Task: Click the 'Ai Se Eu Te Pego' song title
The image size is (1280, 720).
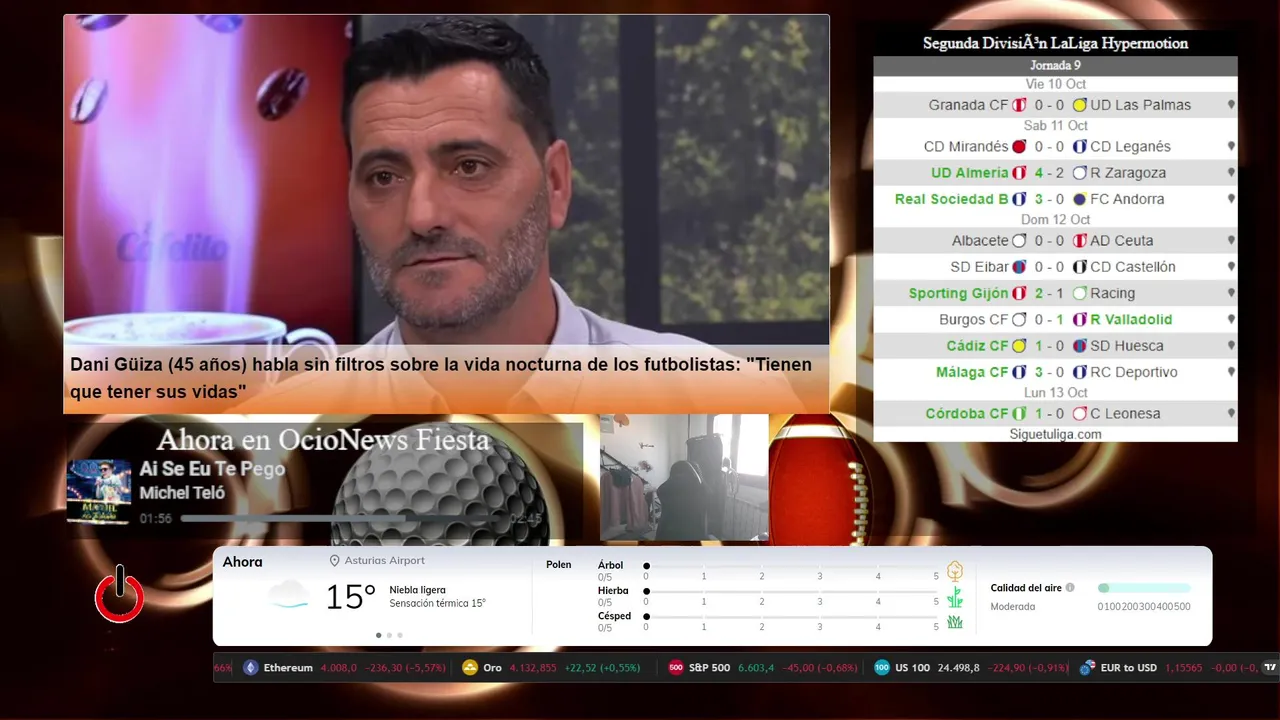Action: click(x=212, y=469)
